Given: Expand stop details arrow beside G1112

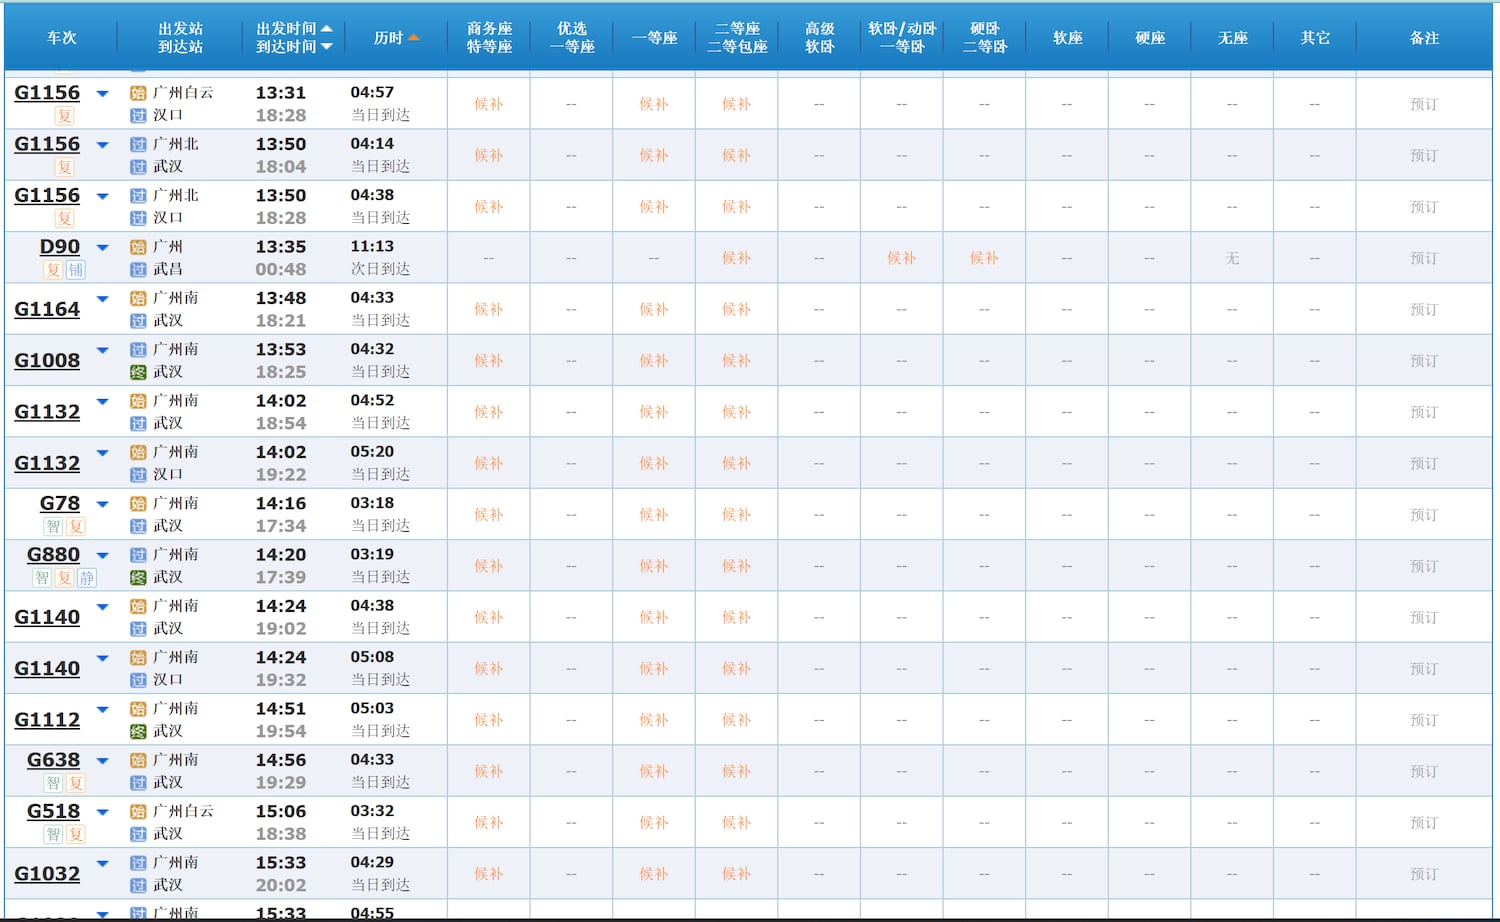Looking at the screenshot, I should click(x=102, y=708).
